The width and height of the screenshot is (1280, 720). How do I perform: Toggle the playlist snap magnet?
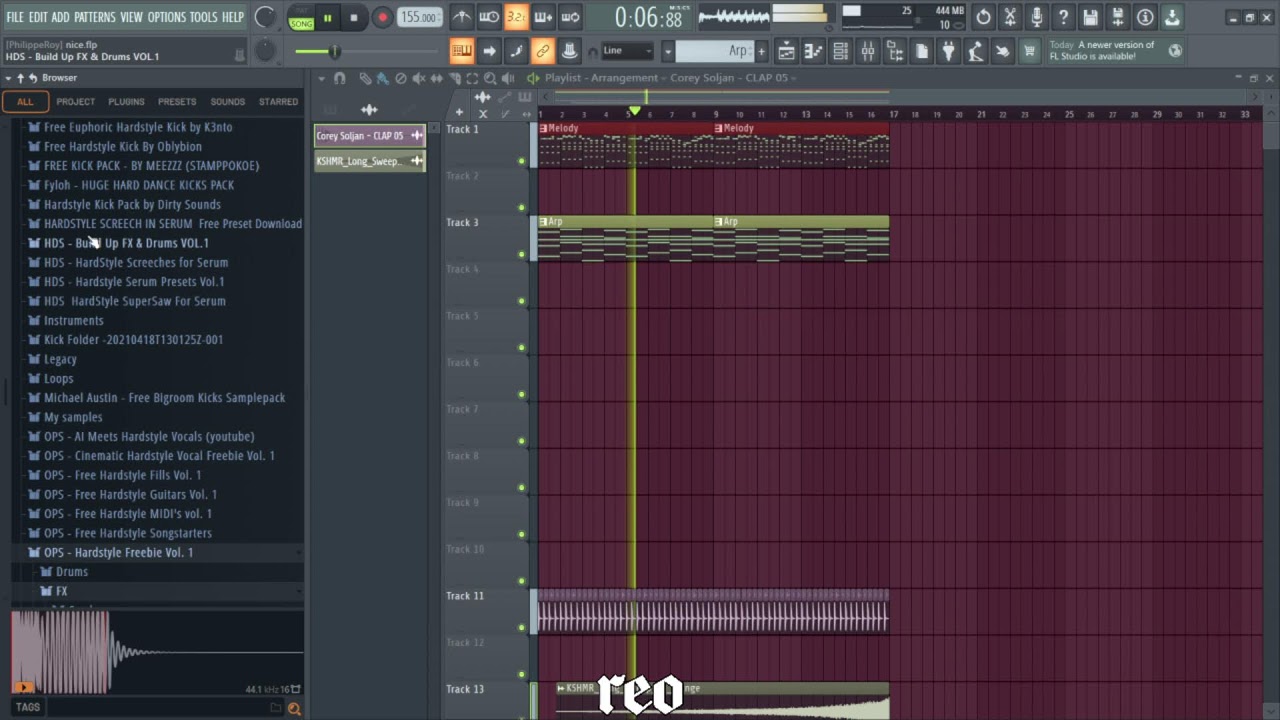(340, 78)
